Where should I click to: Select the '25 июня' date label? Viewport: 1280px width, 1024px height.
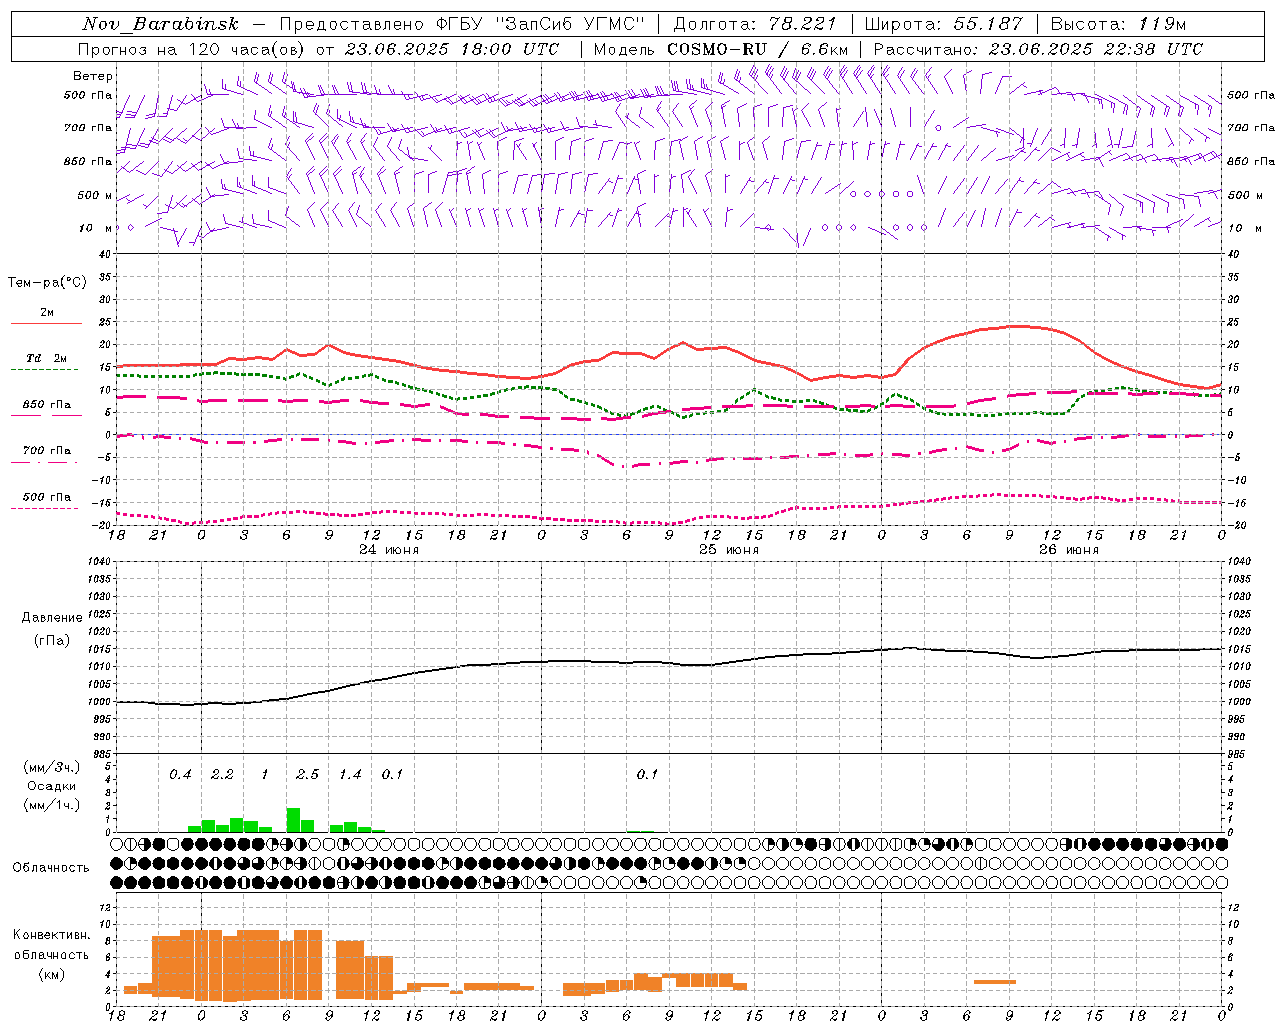(729, 550)
